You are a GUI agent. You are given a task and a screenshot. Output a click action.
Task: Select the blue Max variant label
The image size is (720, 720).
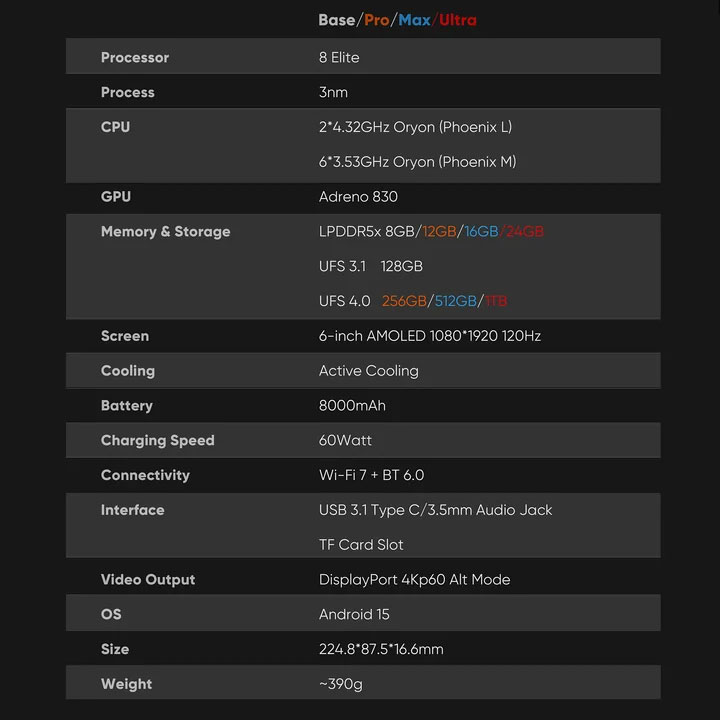tap(415, 20)
